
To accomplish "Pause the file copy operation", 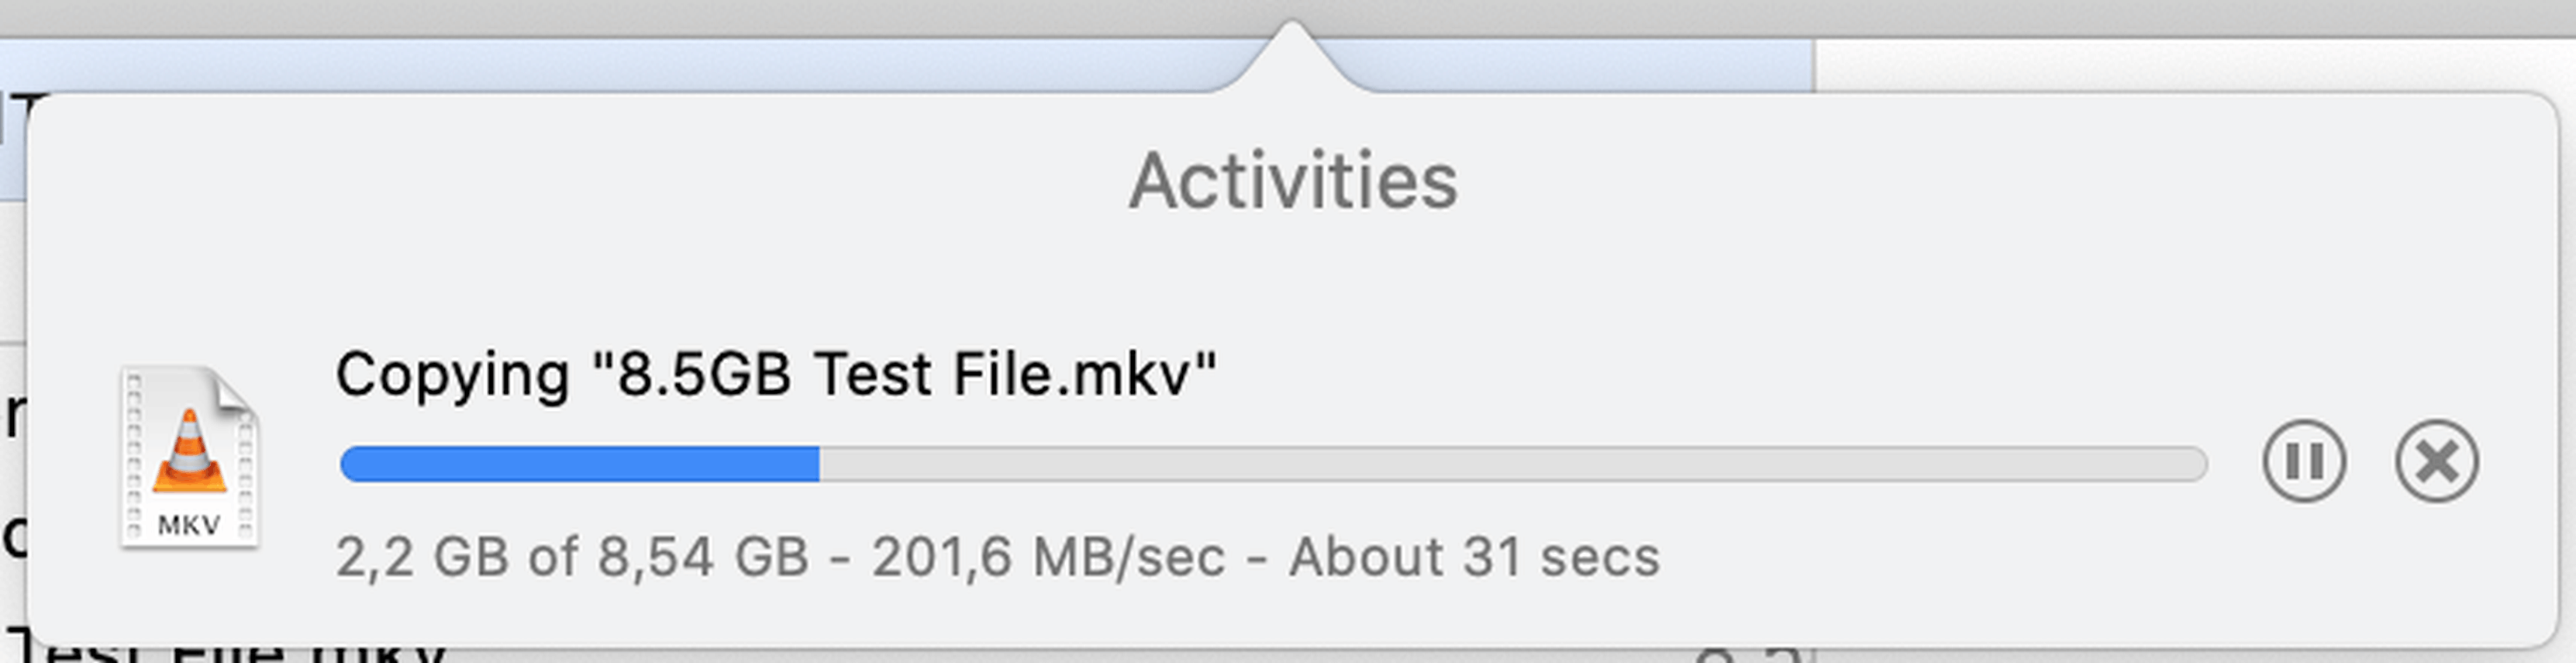I will (2303, 461).
